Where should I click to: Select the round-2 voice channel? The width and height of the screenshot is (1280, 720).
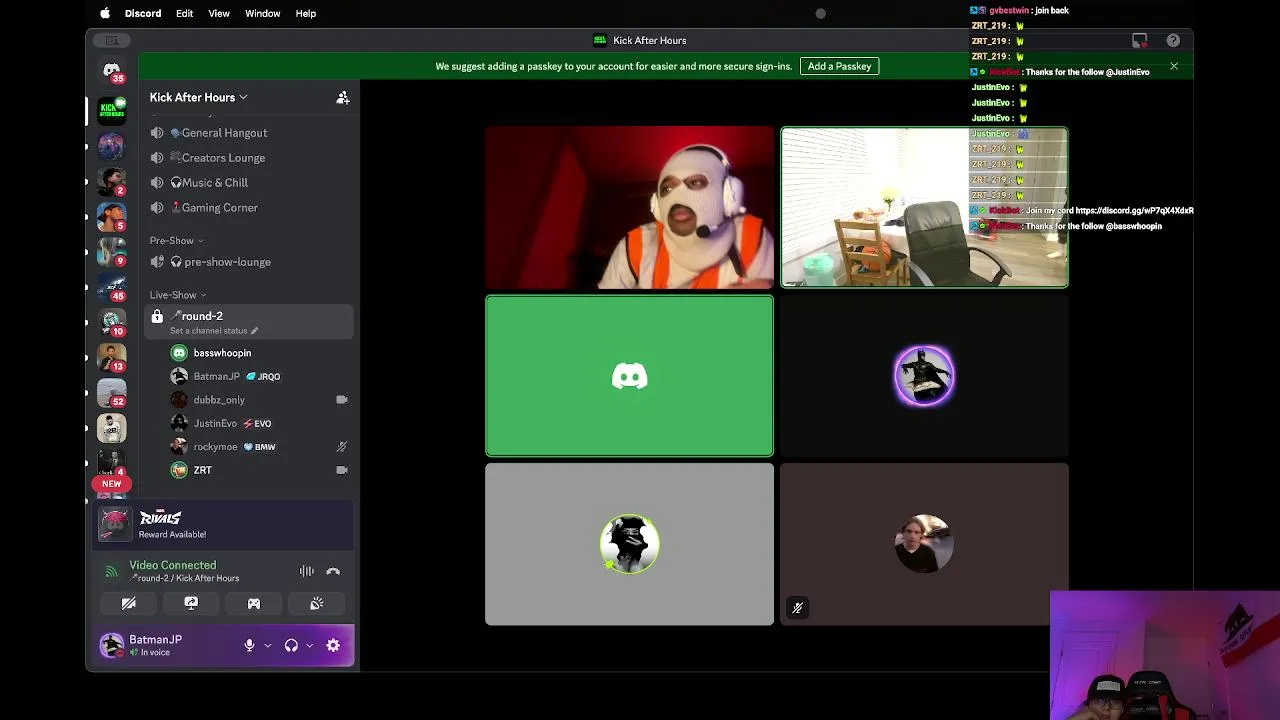250,322
